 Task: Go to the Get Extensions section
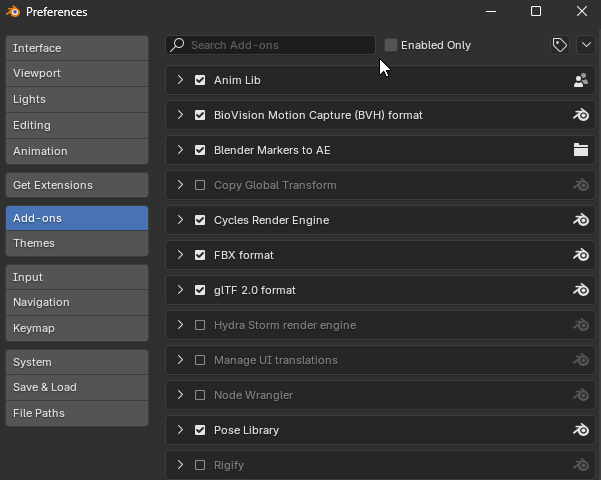76,185
